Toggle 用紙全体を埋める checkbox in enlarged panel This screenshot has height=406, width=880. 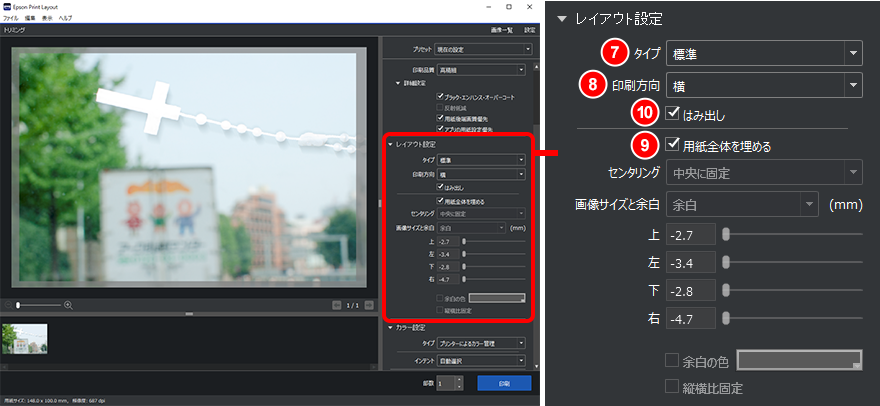point(672,145)
